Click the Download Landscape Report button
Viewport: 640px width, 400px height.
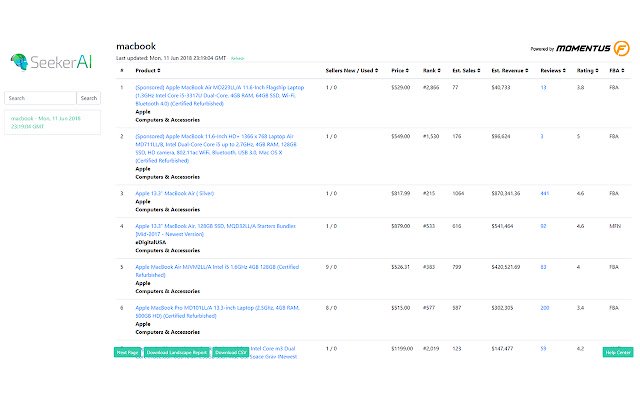coord(177,352)
